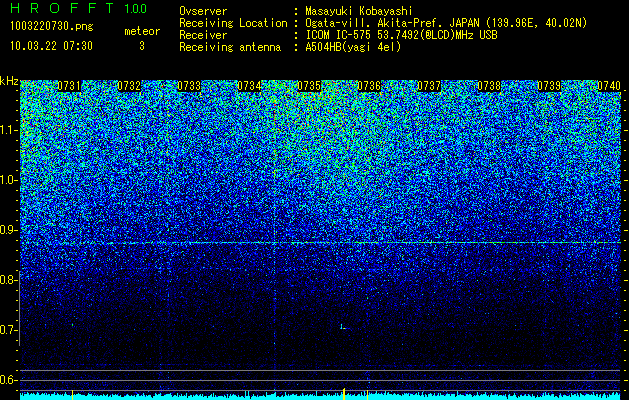Click the HROFFT 1.00 title text
The height and width of the screenshot is (400, 629).
(79, 8)
